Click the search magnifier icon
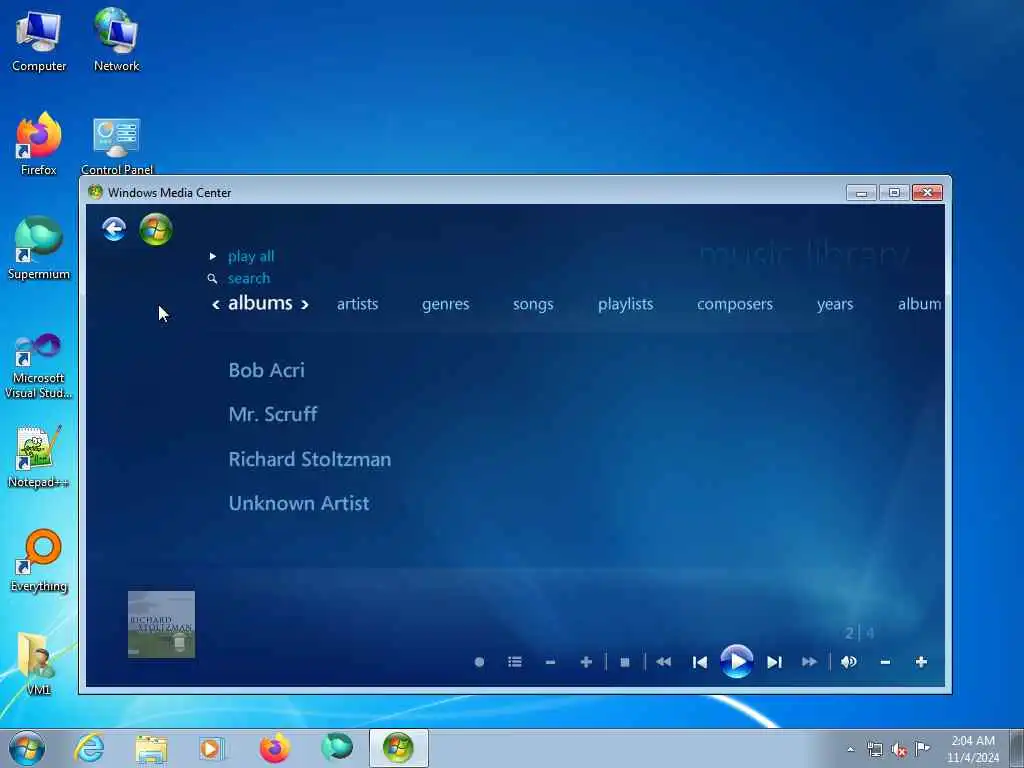This screenshot has height=768, width=1024. 212,279
